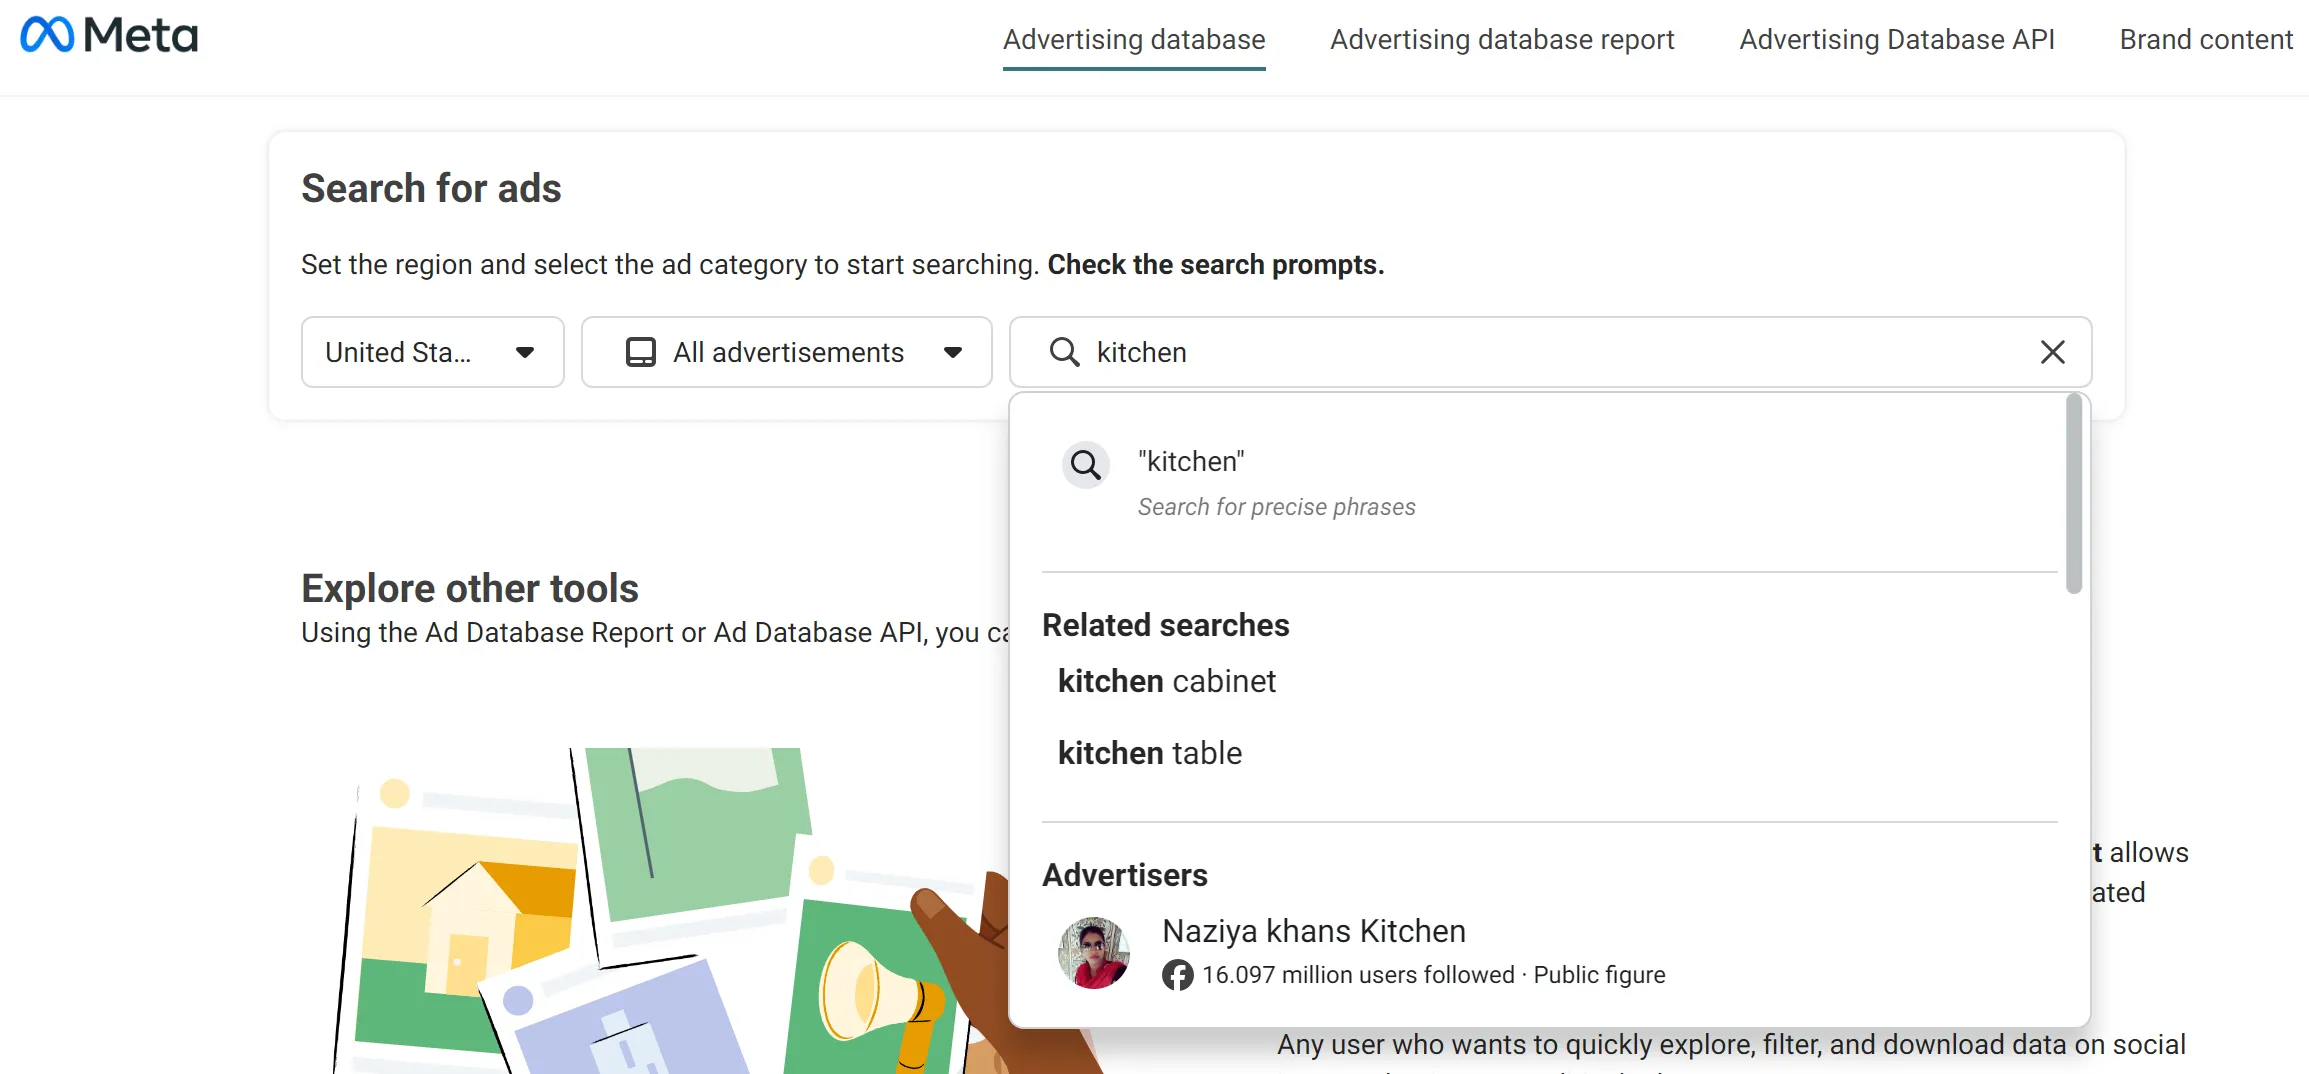Click the ad category icon beside All advertisements
2309x1074 pixels.
(x=641, y=352)
